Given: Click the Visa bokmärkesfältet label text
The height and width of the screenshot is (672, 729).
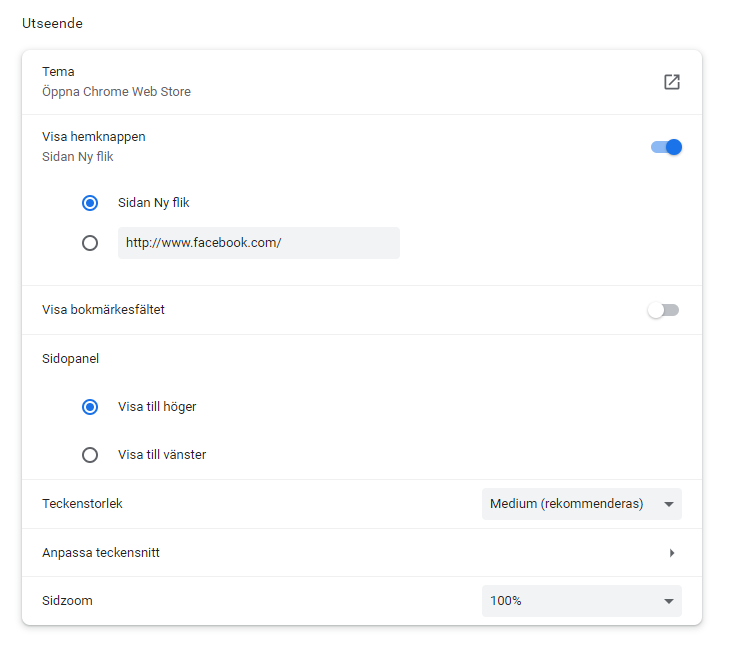Looking at the screenshot, I should click(x=103, y=310).
